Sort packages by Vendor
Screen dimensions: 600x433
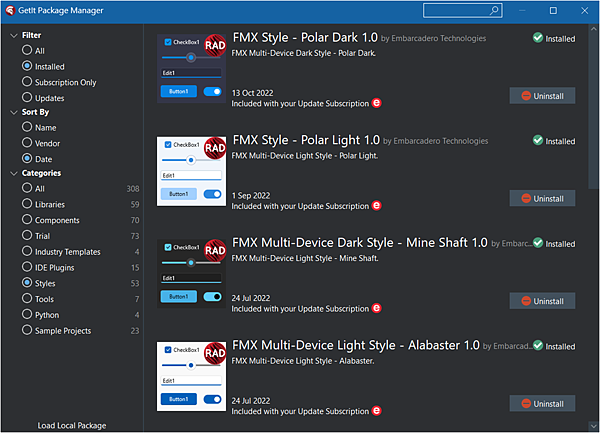(27, 143)
